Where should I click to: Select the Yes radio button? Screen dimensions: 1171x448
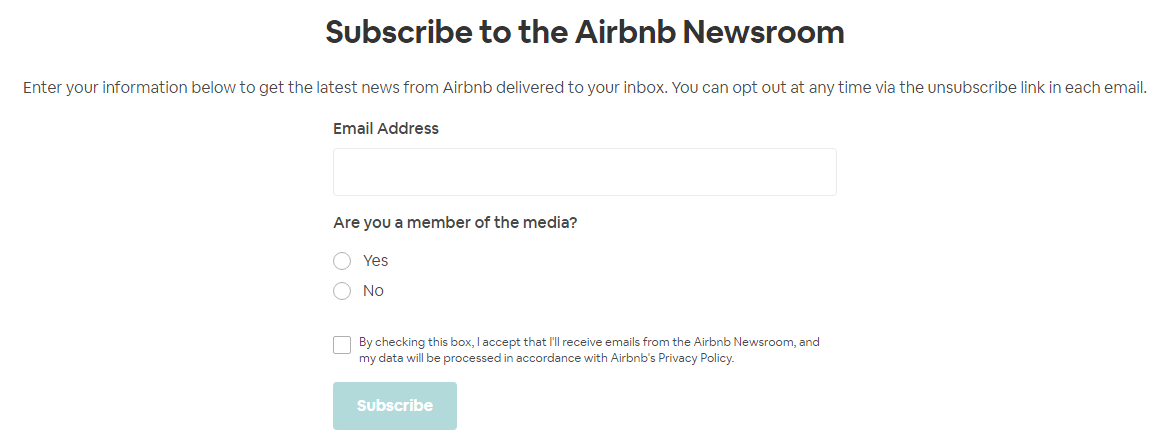(342, 261)
